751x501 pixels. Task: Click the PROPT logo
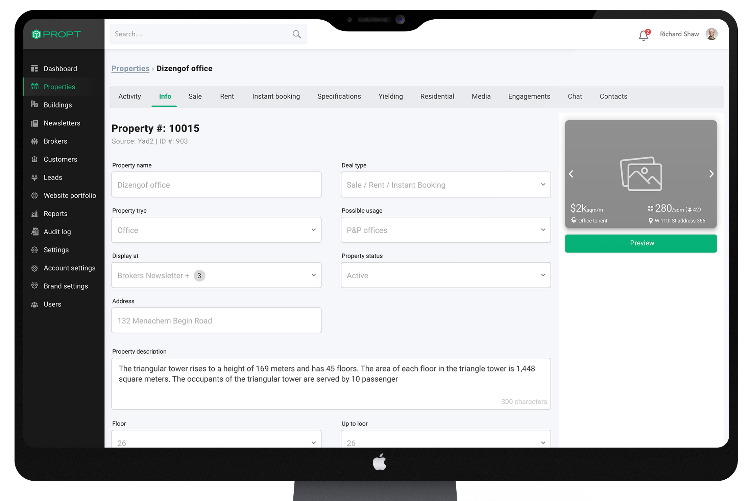[56, 34]
